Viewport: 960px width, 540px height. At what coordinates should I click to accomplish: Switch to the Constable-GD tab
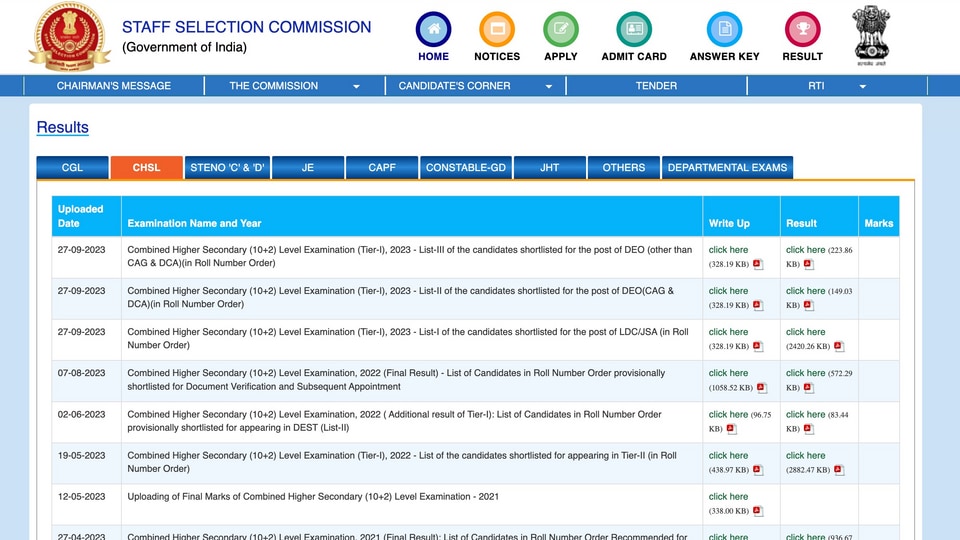pyautogui.click(x=466, y=167)
